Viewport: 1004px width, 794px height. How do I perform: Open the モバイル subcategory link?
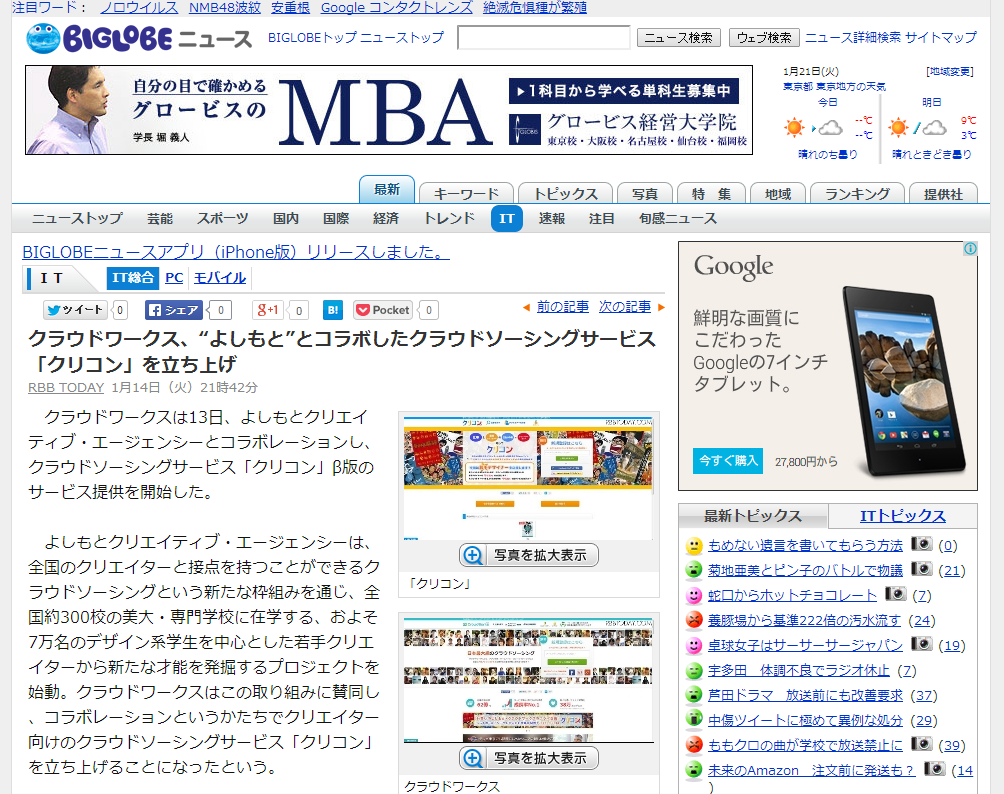(x=220, y=277)
